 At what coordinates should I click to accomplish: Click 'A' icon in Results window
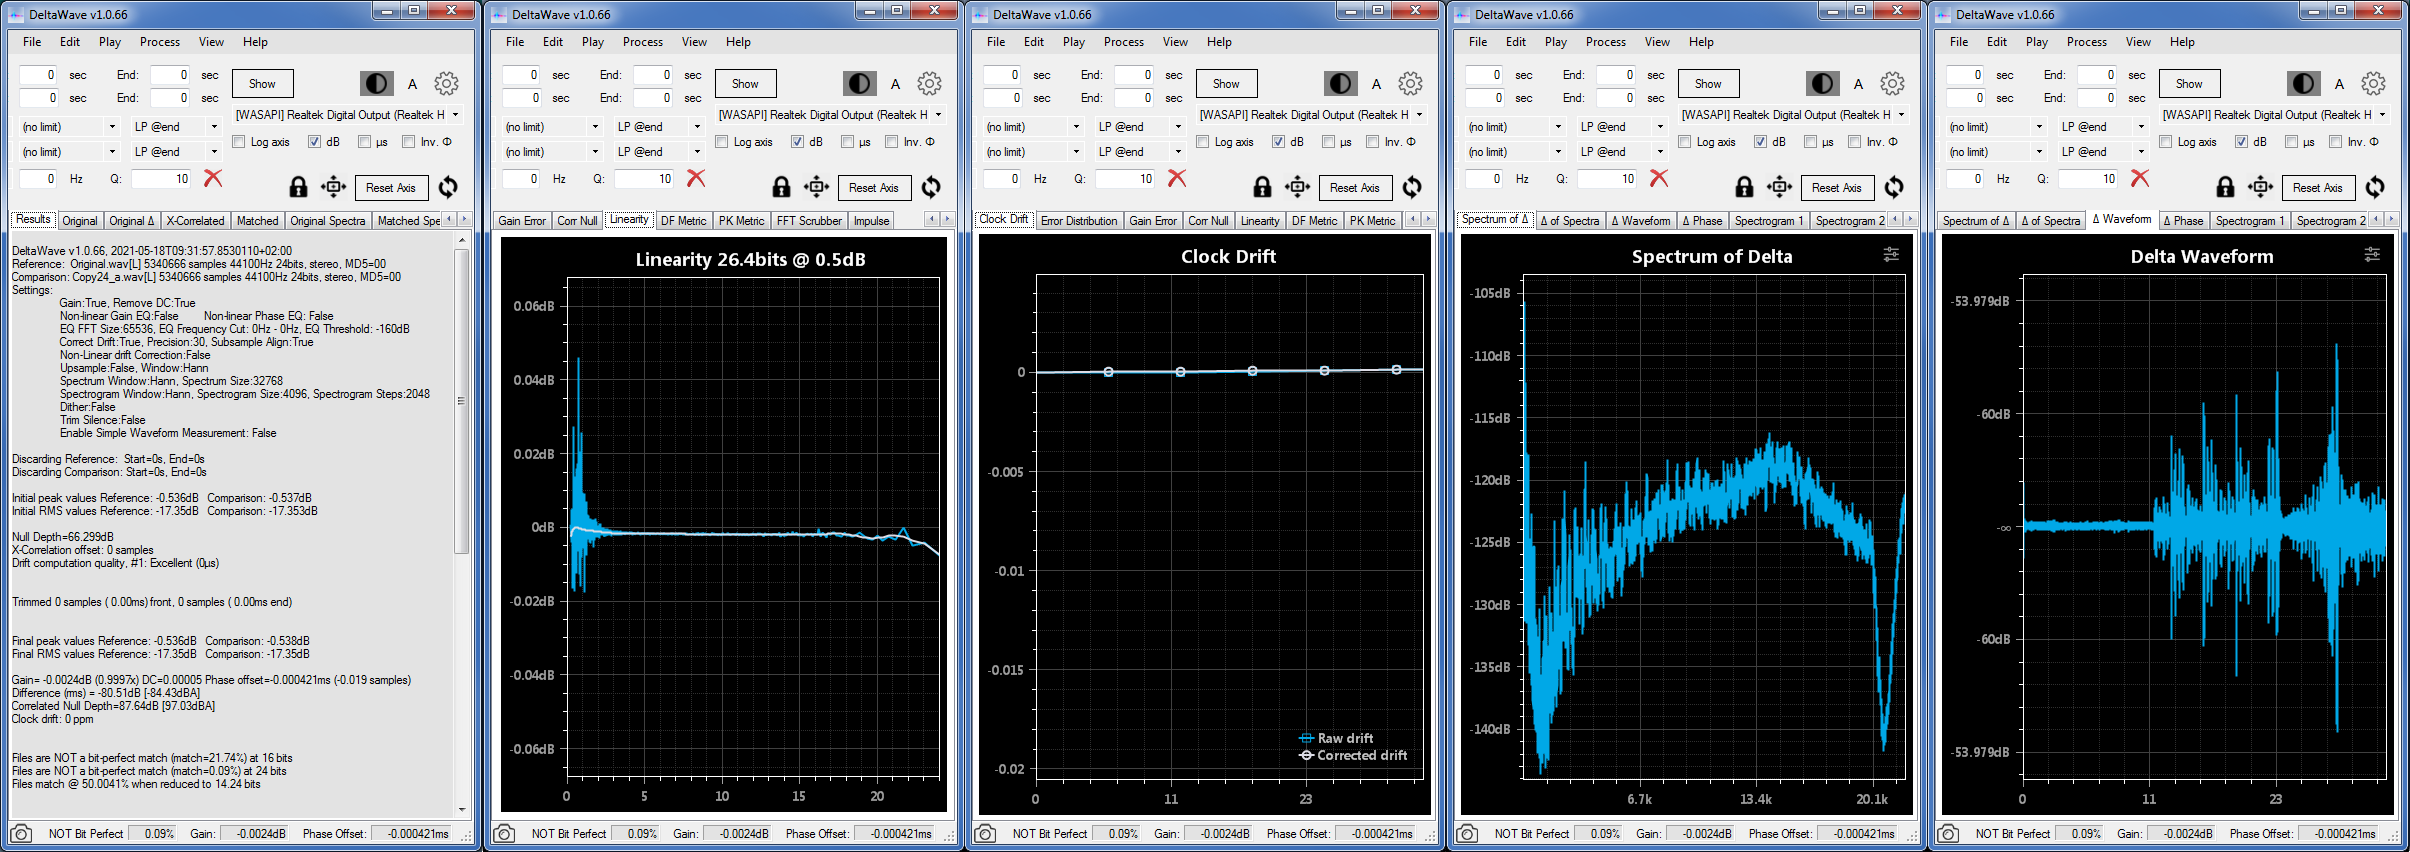412,84
